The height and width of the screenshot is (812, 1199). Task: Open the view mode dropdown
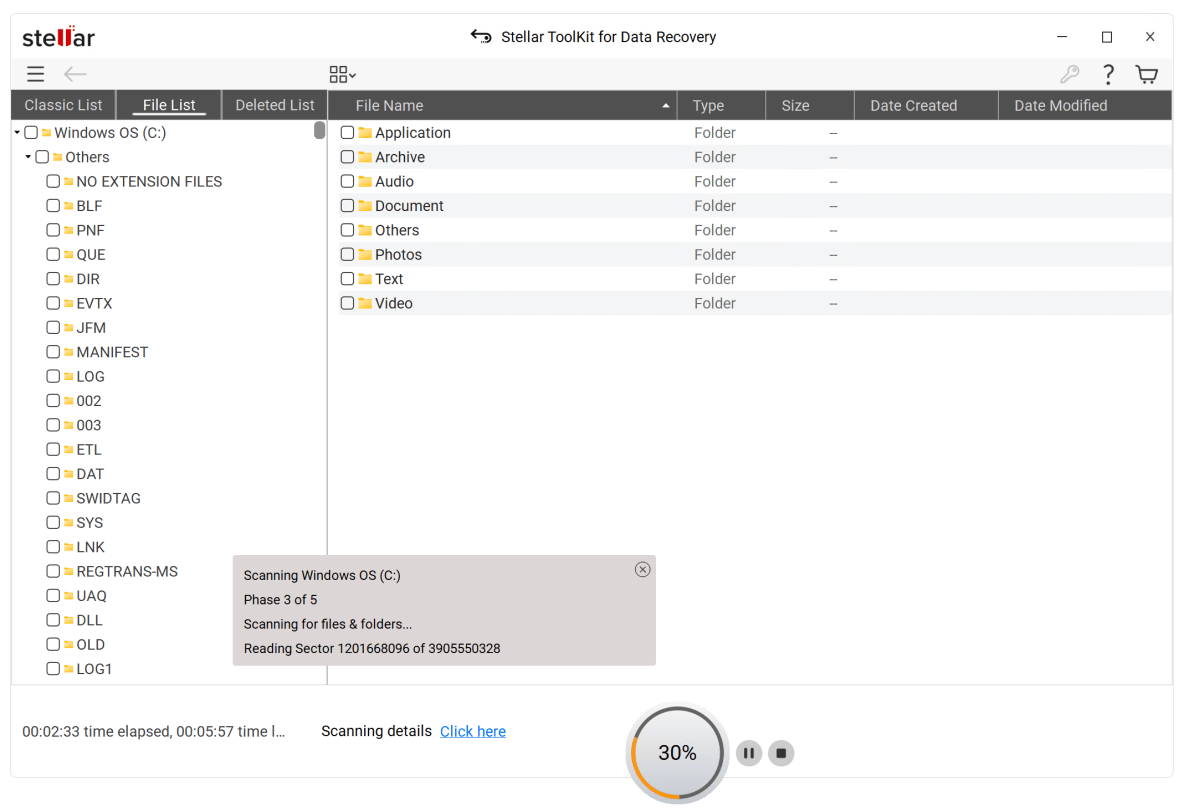[342, 74]
